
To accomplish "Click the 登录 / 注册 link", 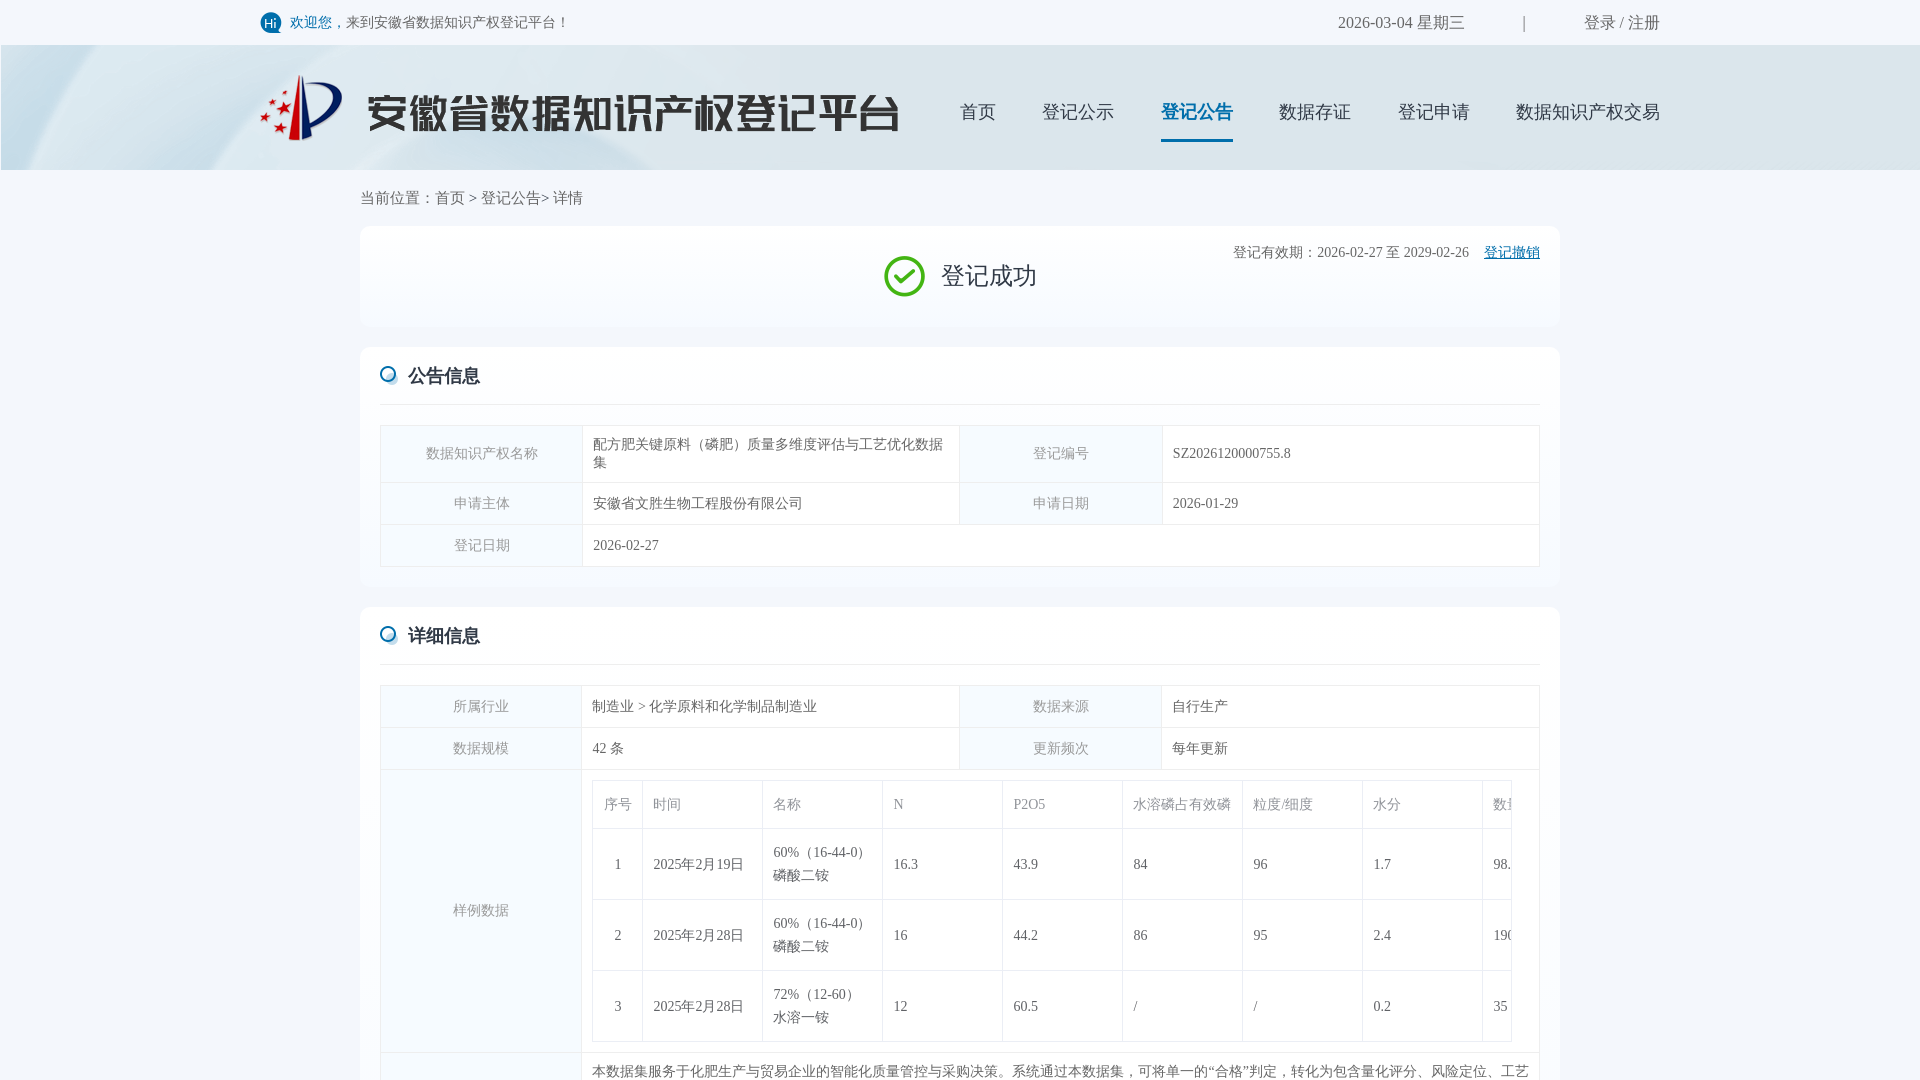I will 1621,23.
